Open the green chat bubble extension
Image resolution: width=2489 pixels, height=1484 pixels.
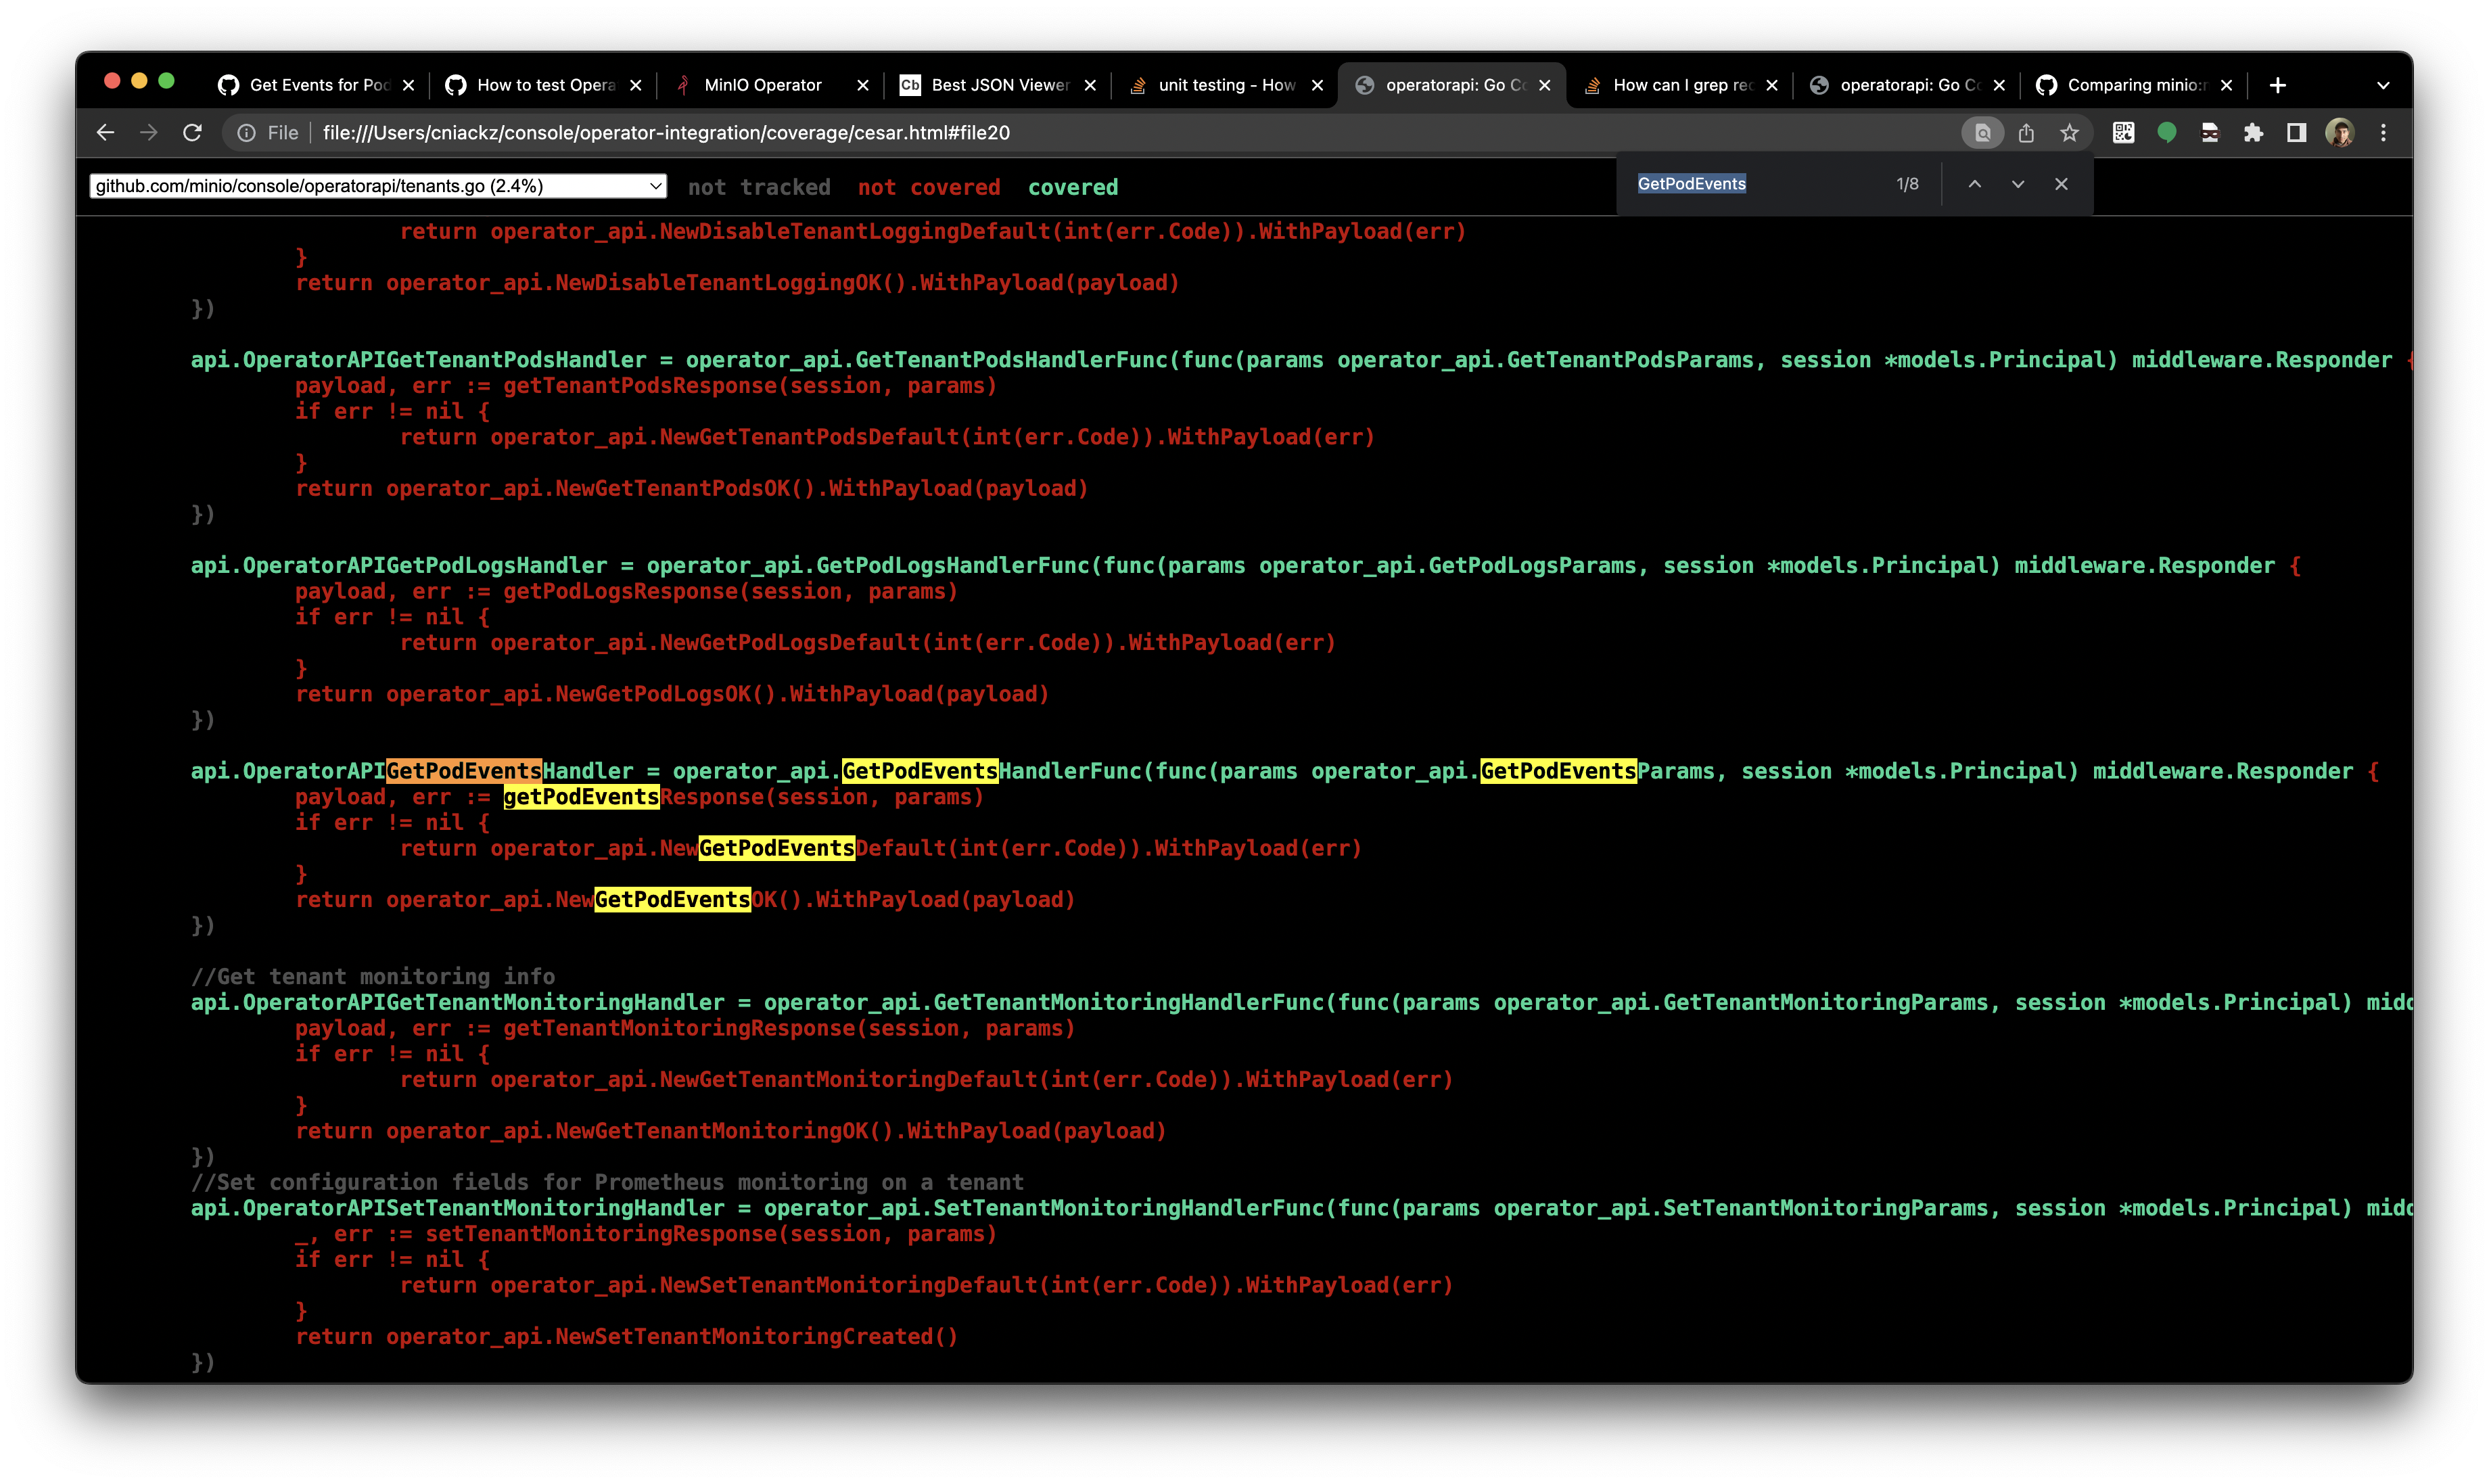(x=2166, y=133)
